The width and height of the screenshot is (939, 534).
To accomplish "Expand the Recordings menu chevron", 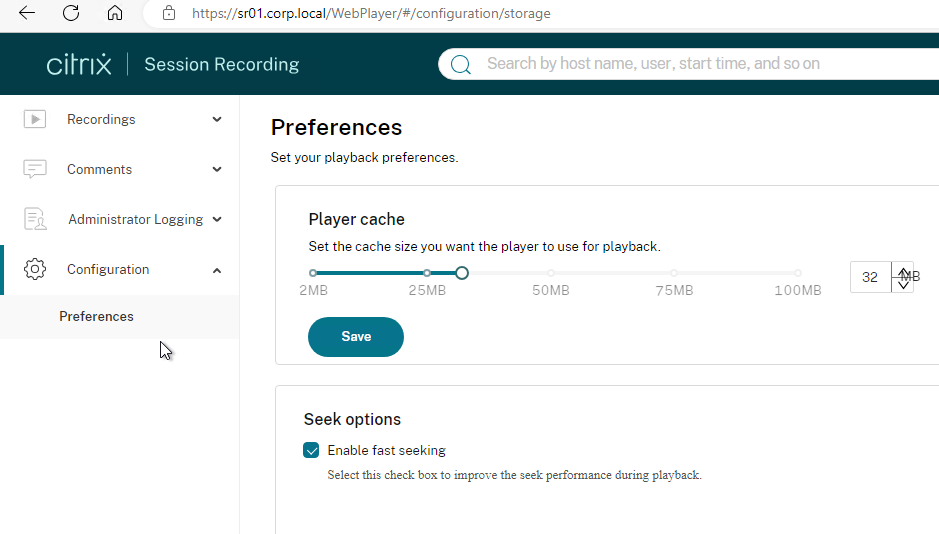I will coord(217,119).
